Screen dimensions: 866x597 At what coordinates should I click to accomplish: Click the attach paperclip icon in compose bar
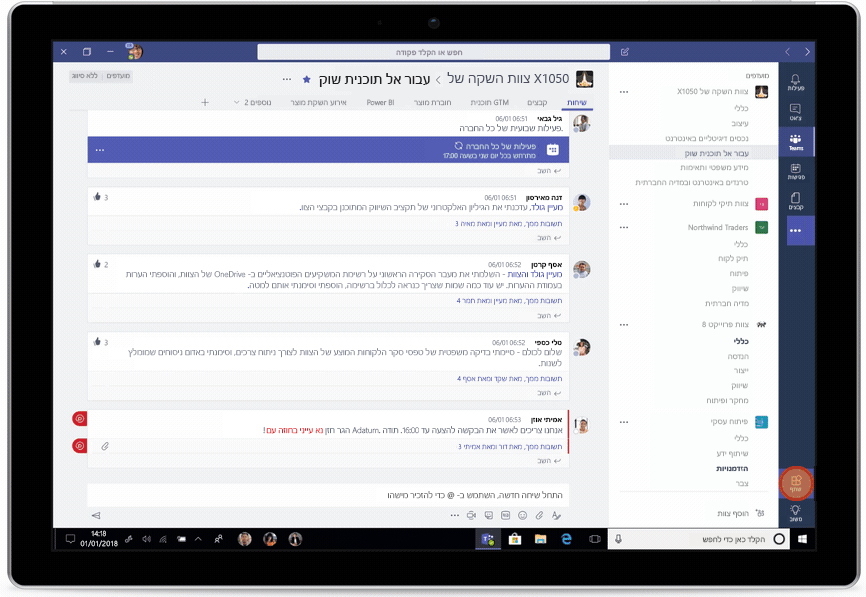pyautogui.click(x=539, y=515)
